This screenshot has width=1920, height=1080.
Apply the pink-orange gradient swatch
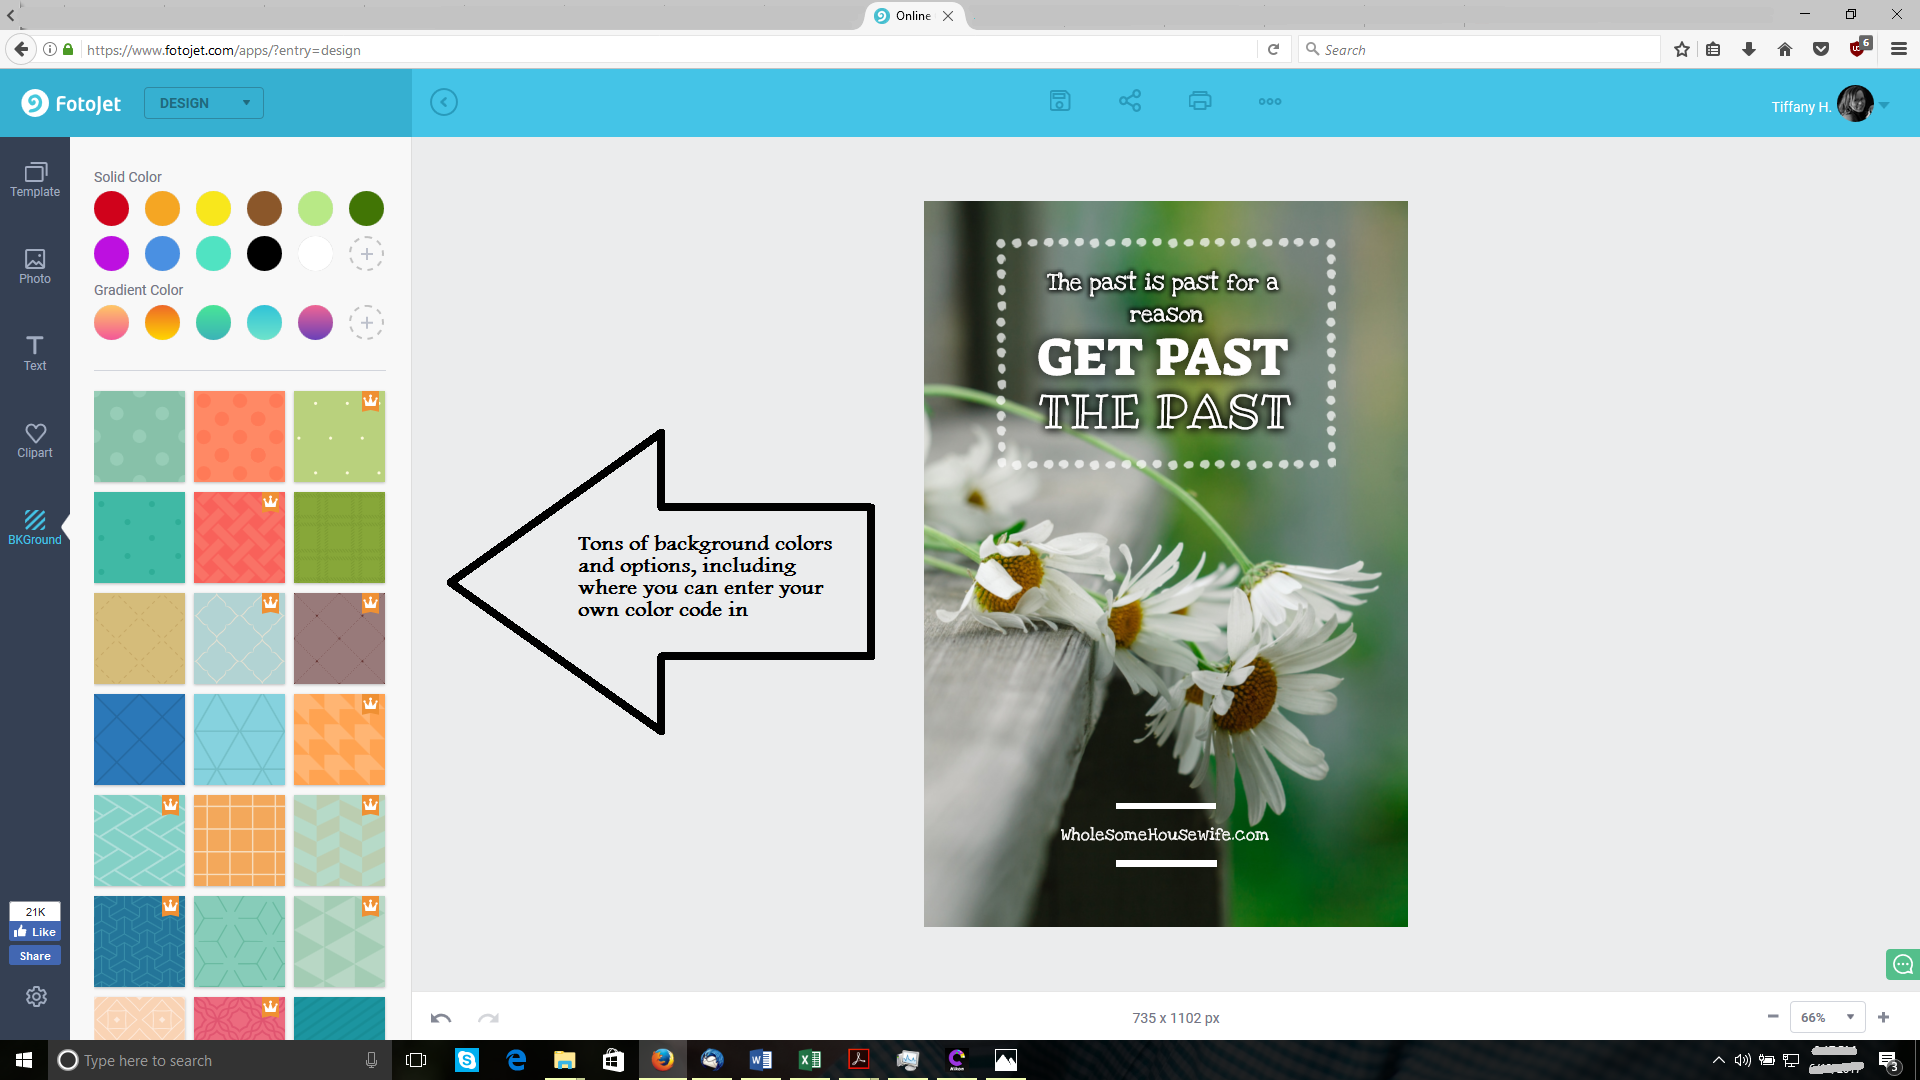[x=111, y=323]
